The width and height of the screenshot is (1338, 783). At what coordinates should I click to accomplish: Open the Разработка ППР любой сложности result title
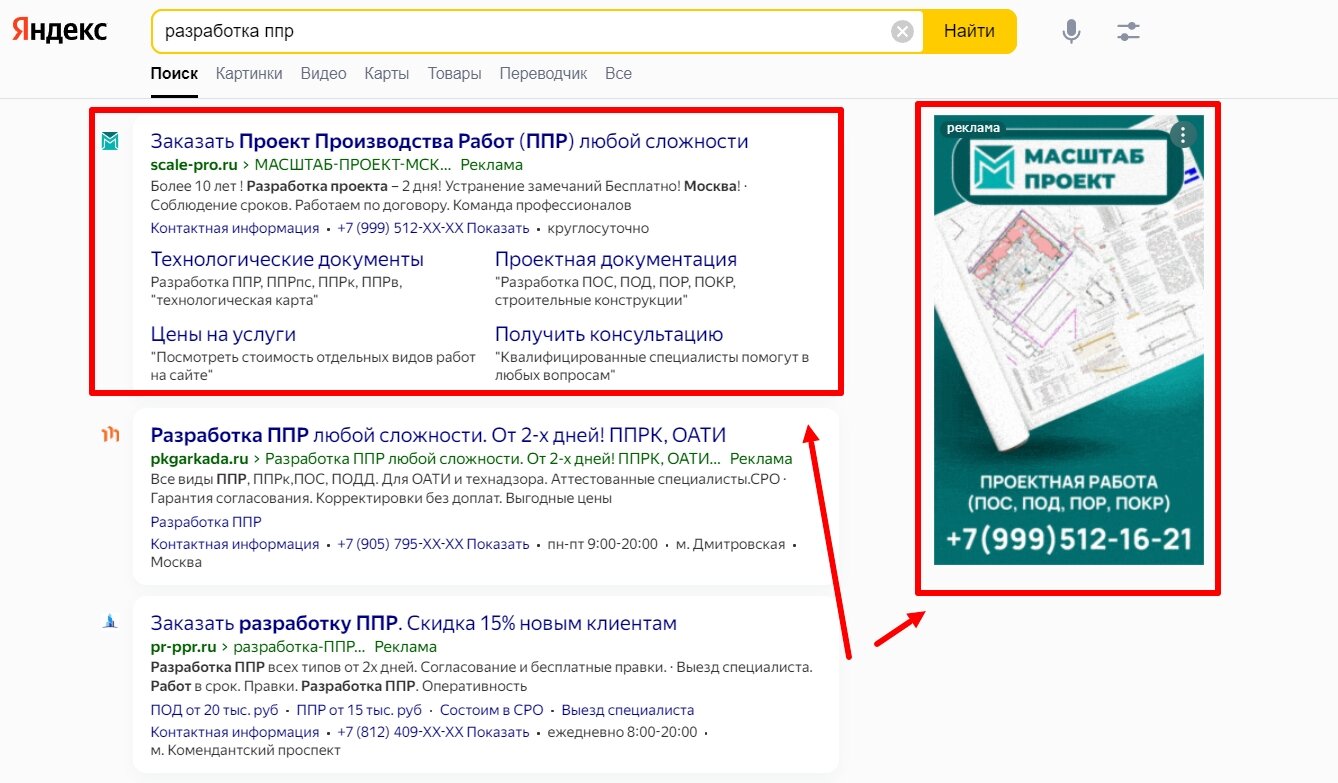click(x=438, y=435)
